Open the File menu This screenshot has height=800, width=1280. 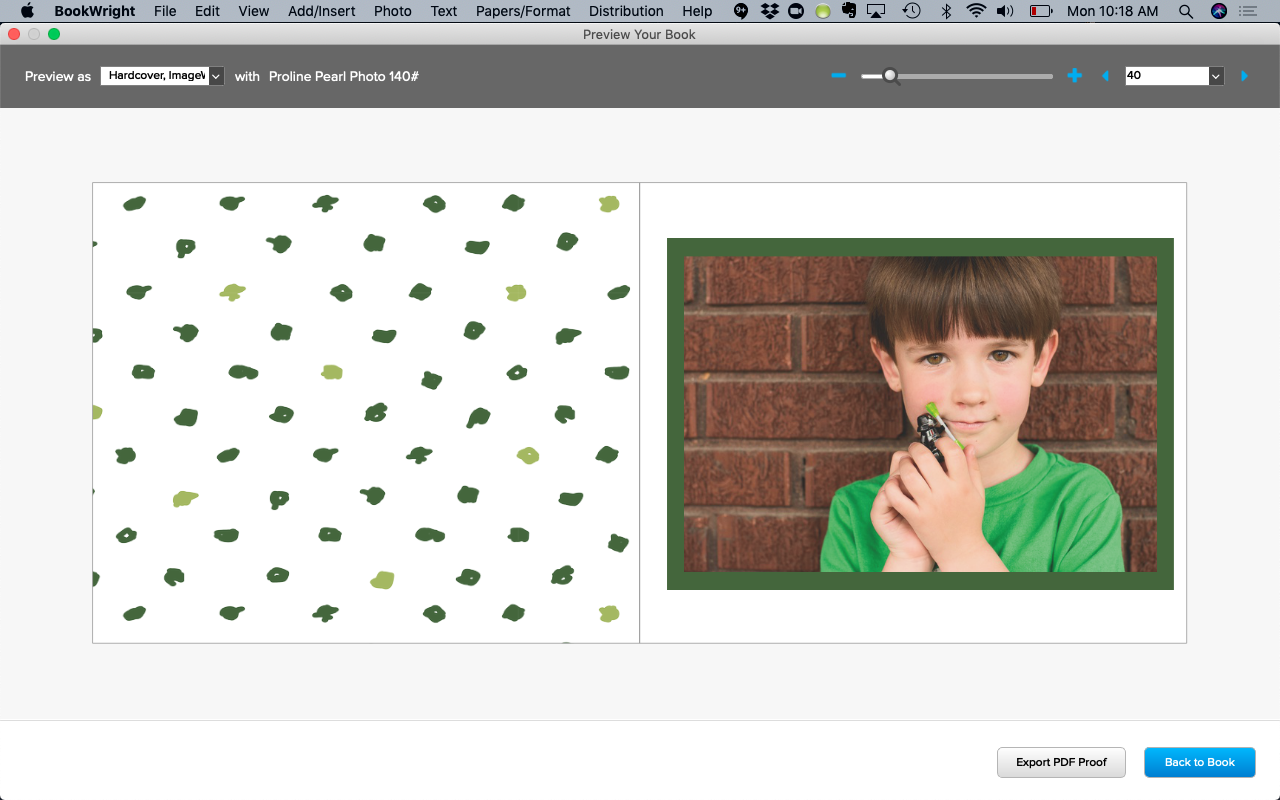165,11
